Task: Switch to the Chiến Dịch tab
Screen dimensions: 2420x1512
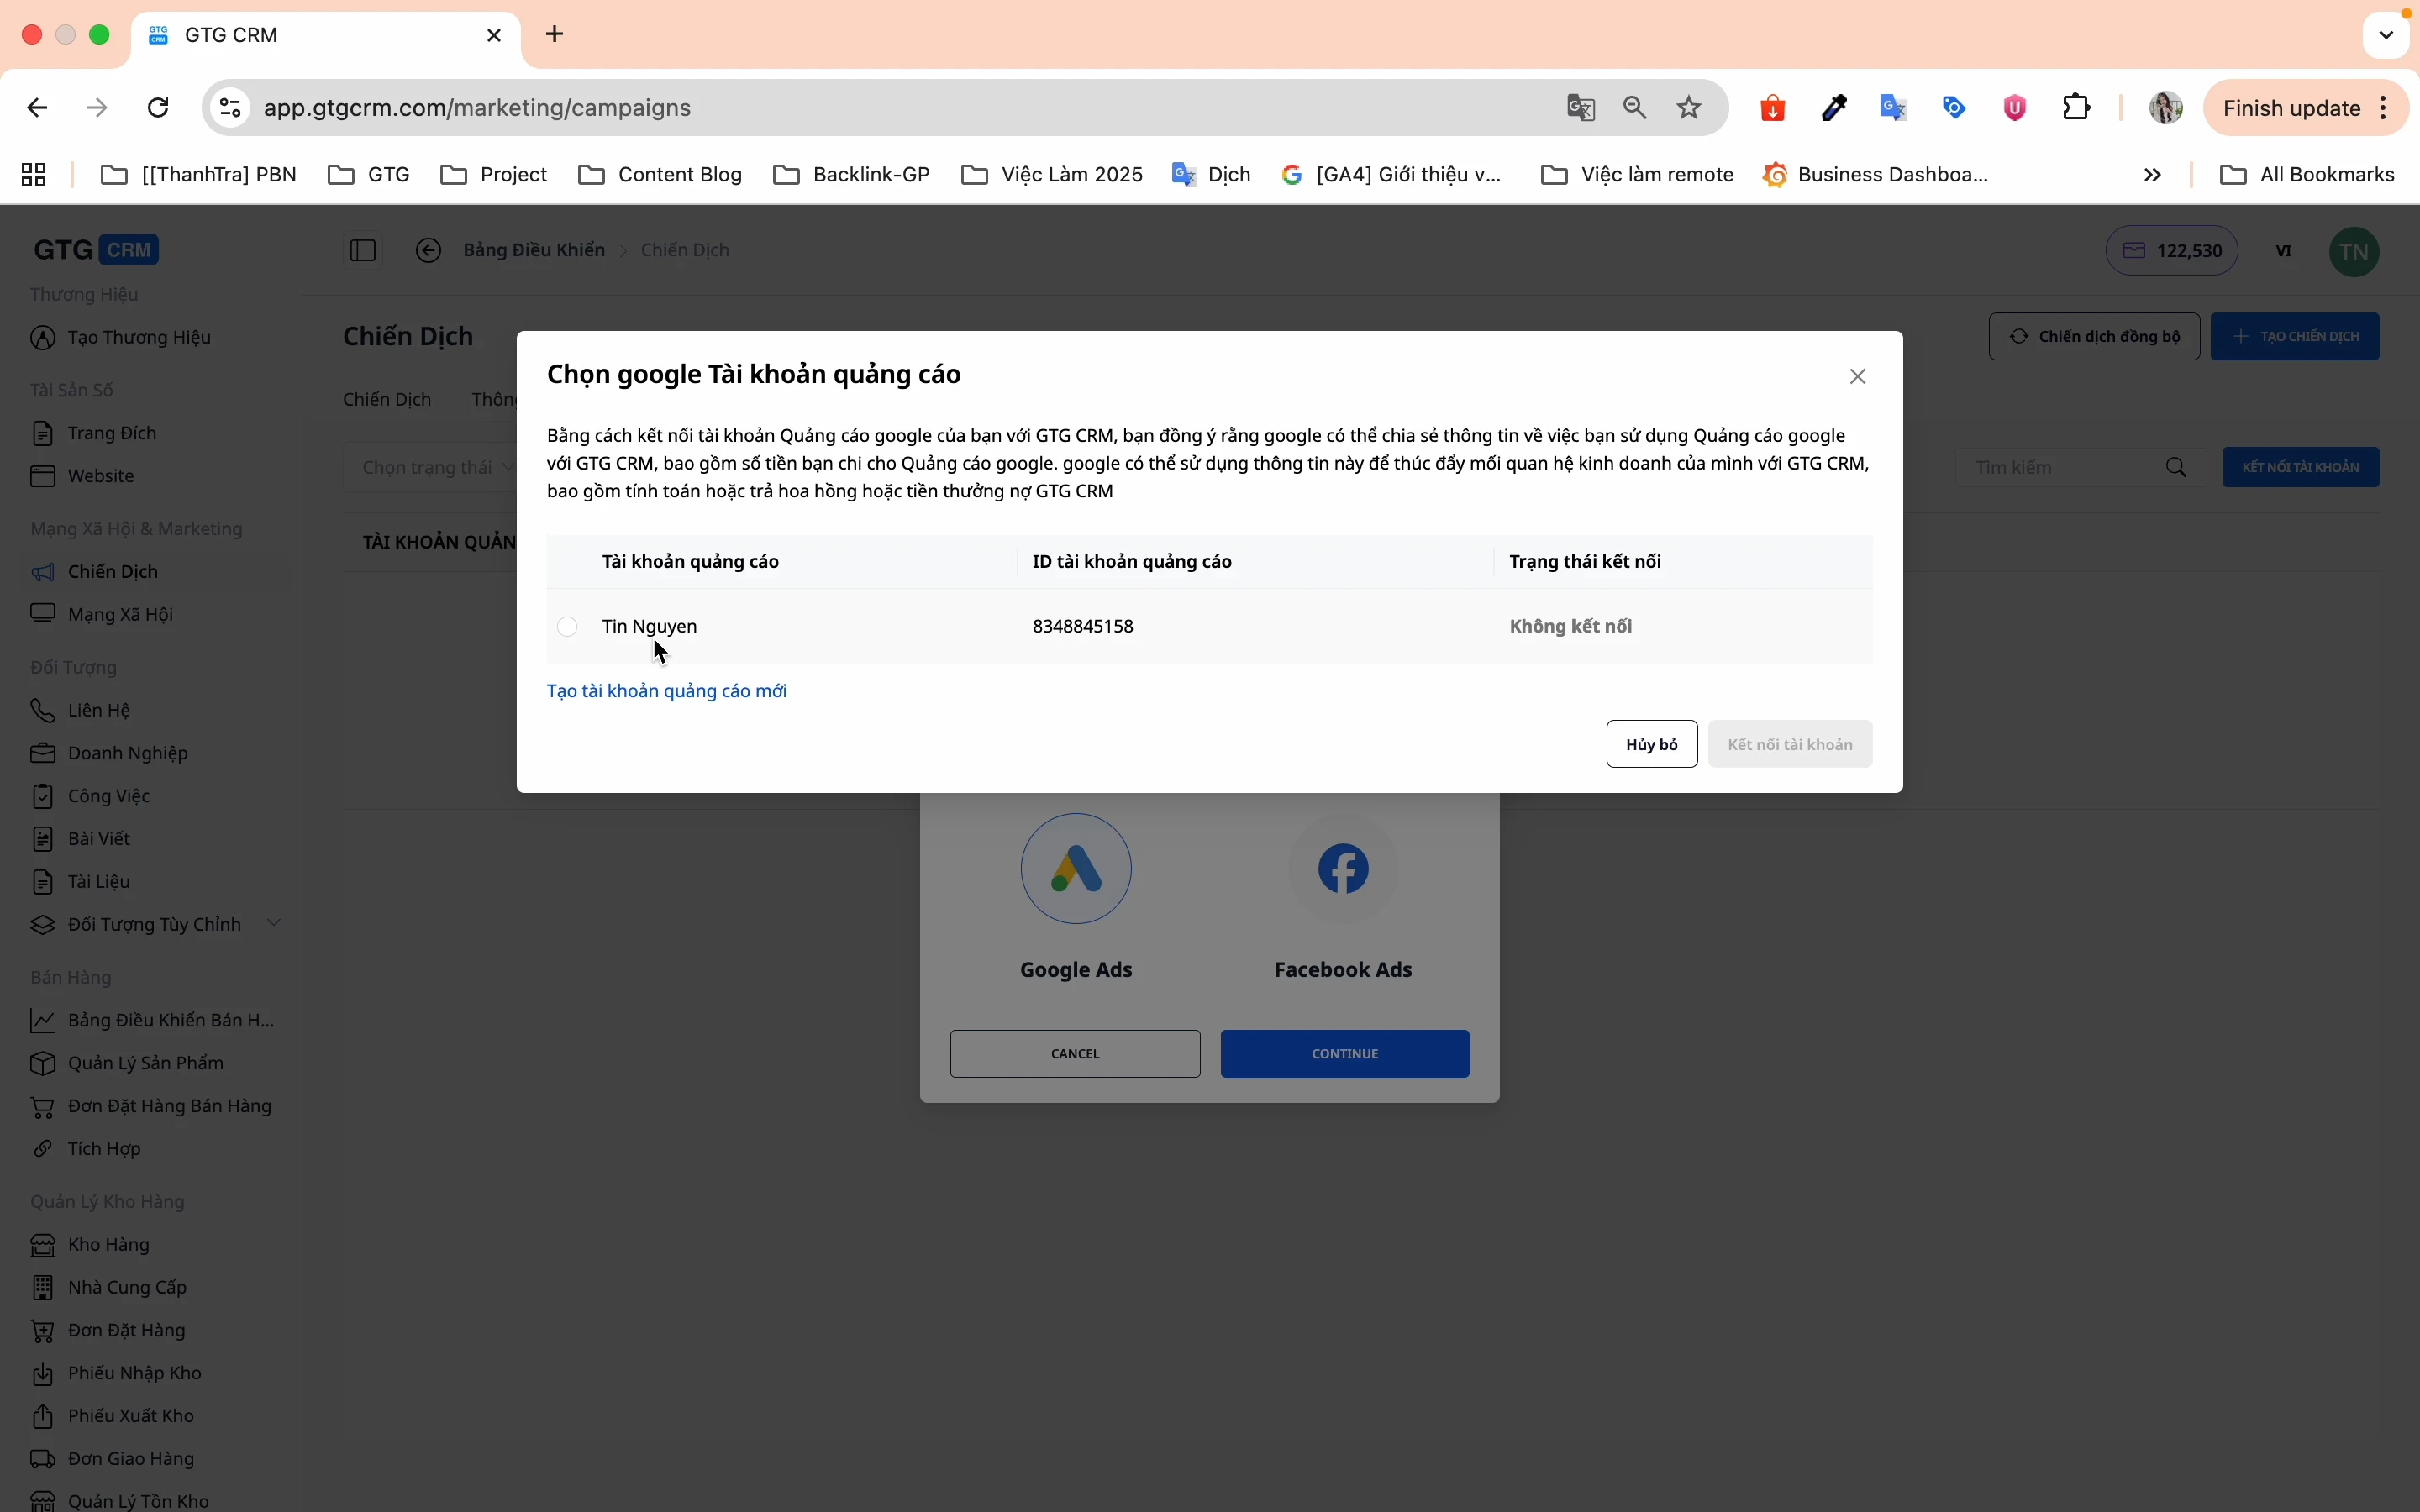Action: click(387, 400)
